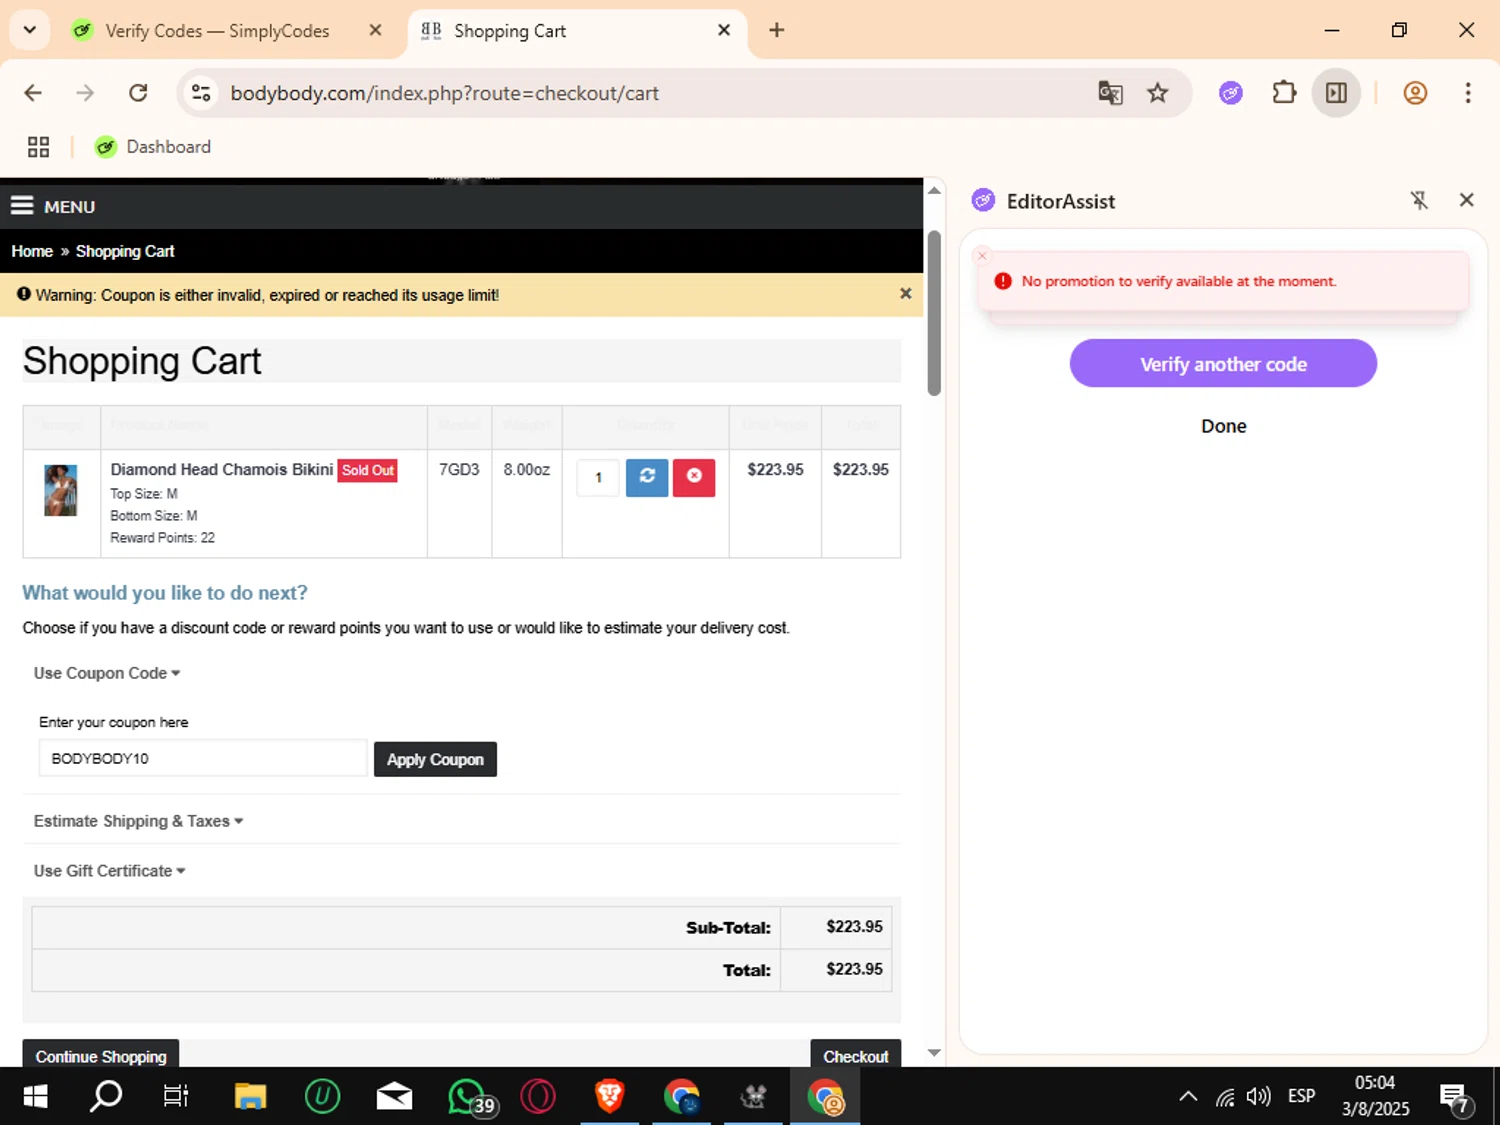Open the Chrome three-dot menu

(1468, 93)
